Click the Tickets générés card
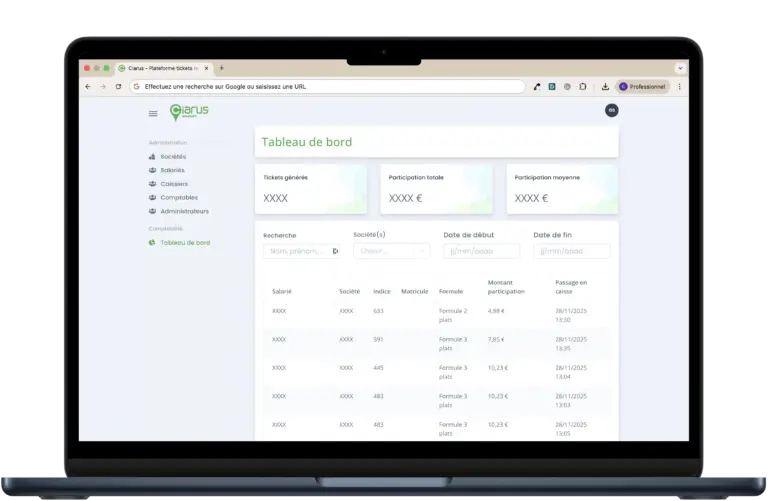This screenshot has height=501, width=768. 311,189
